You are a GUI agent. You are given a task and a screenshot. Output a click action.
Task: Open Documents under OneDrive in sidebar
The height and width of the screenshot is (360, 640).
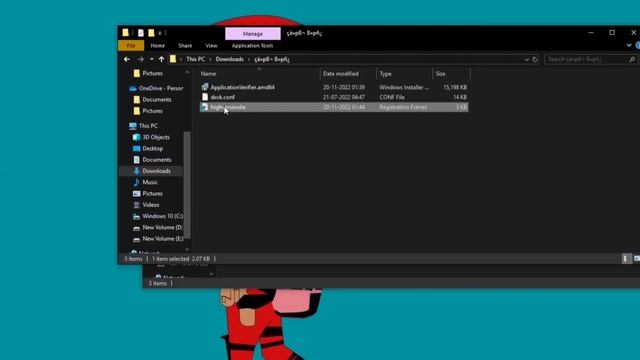click(157, 100)
